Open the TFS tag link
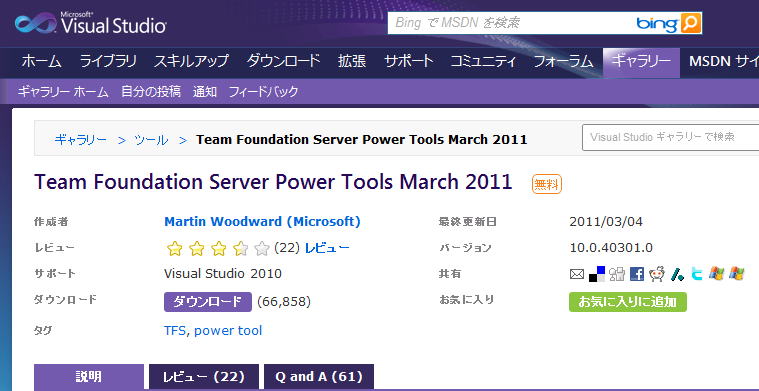This screenshot has width=759, height=391. pyautogui.click(x=175, y=331)
